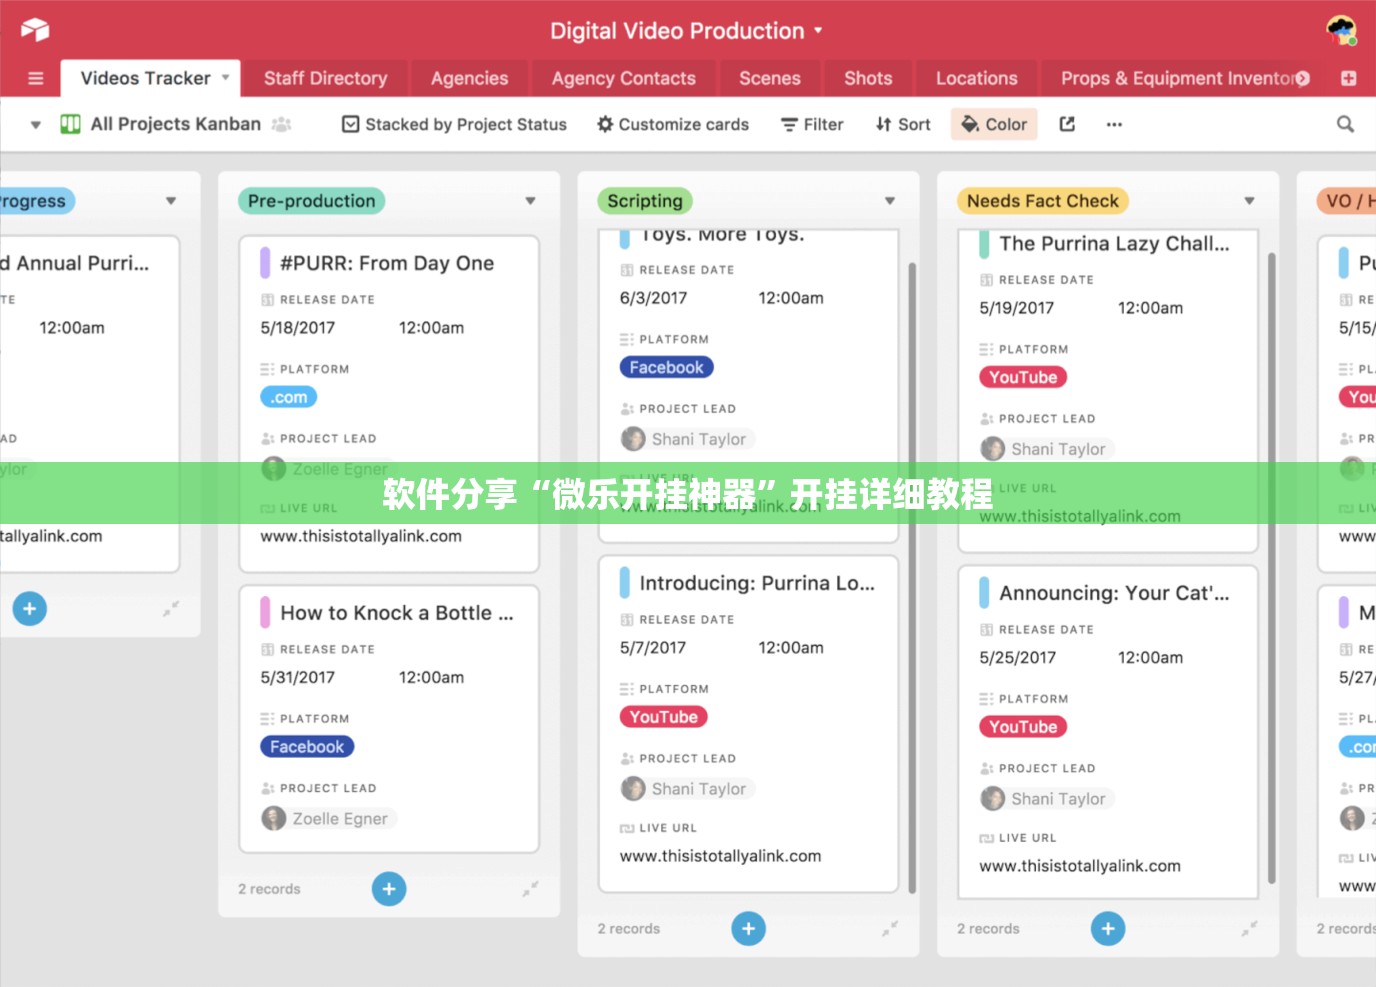The height and width of the screenshot is (987, 1376).
Task: Add a new table with plus icon
Action: [1348, 78]
